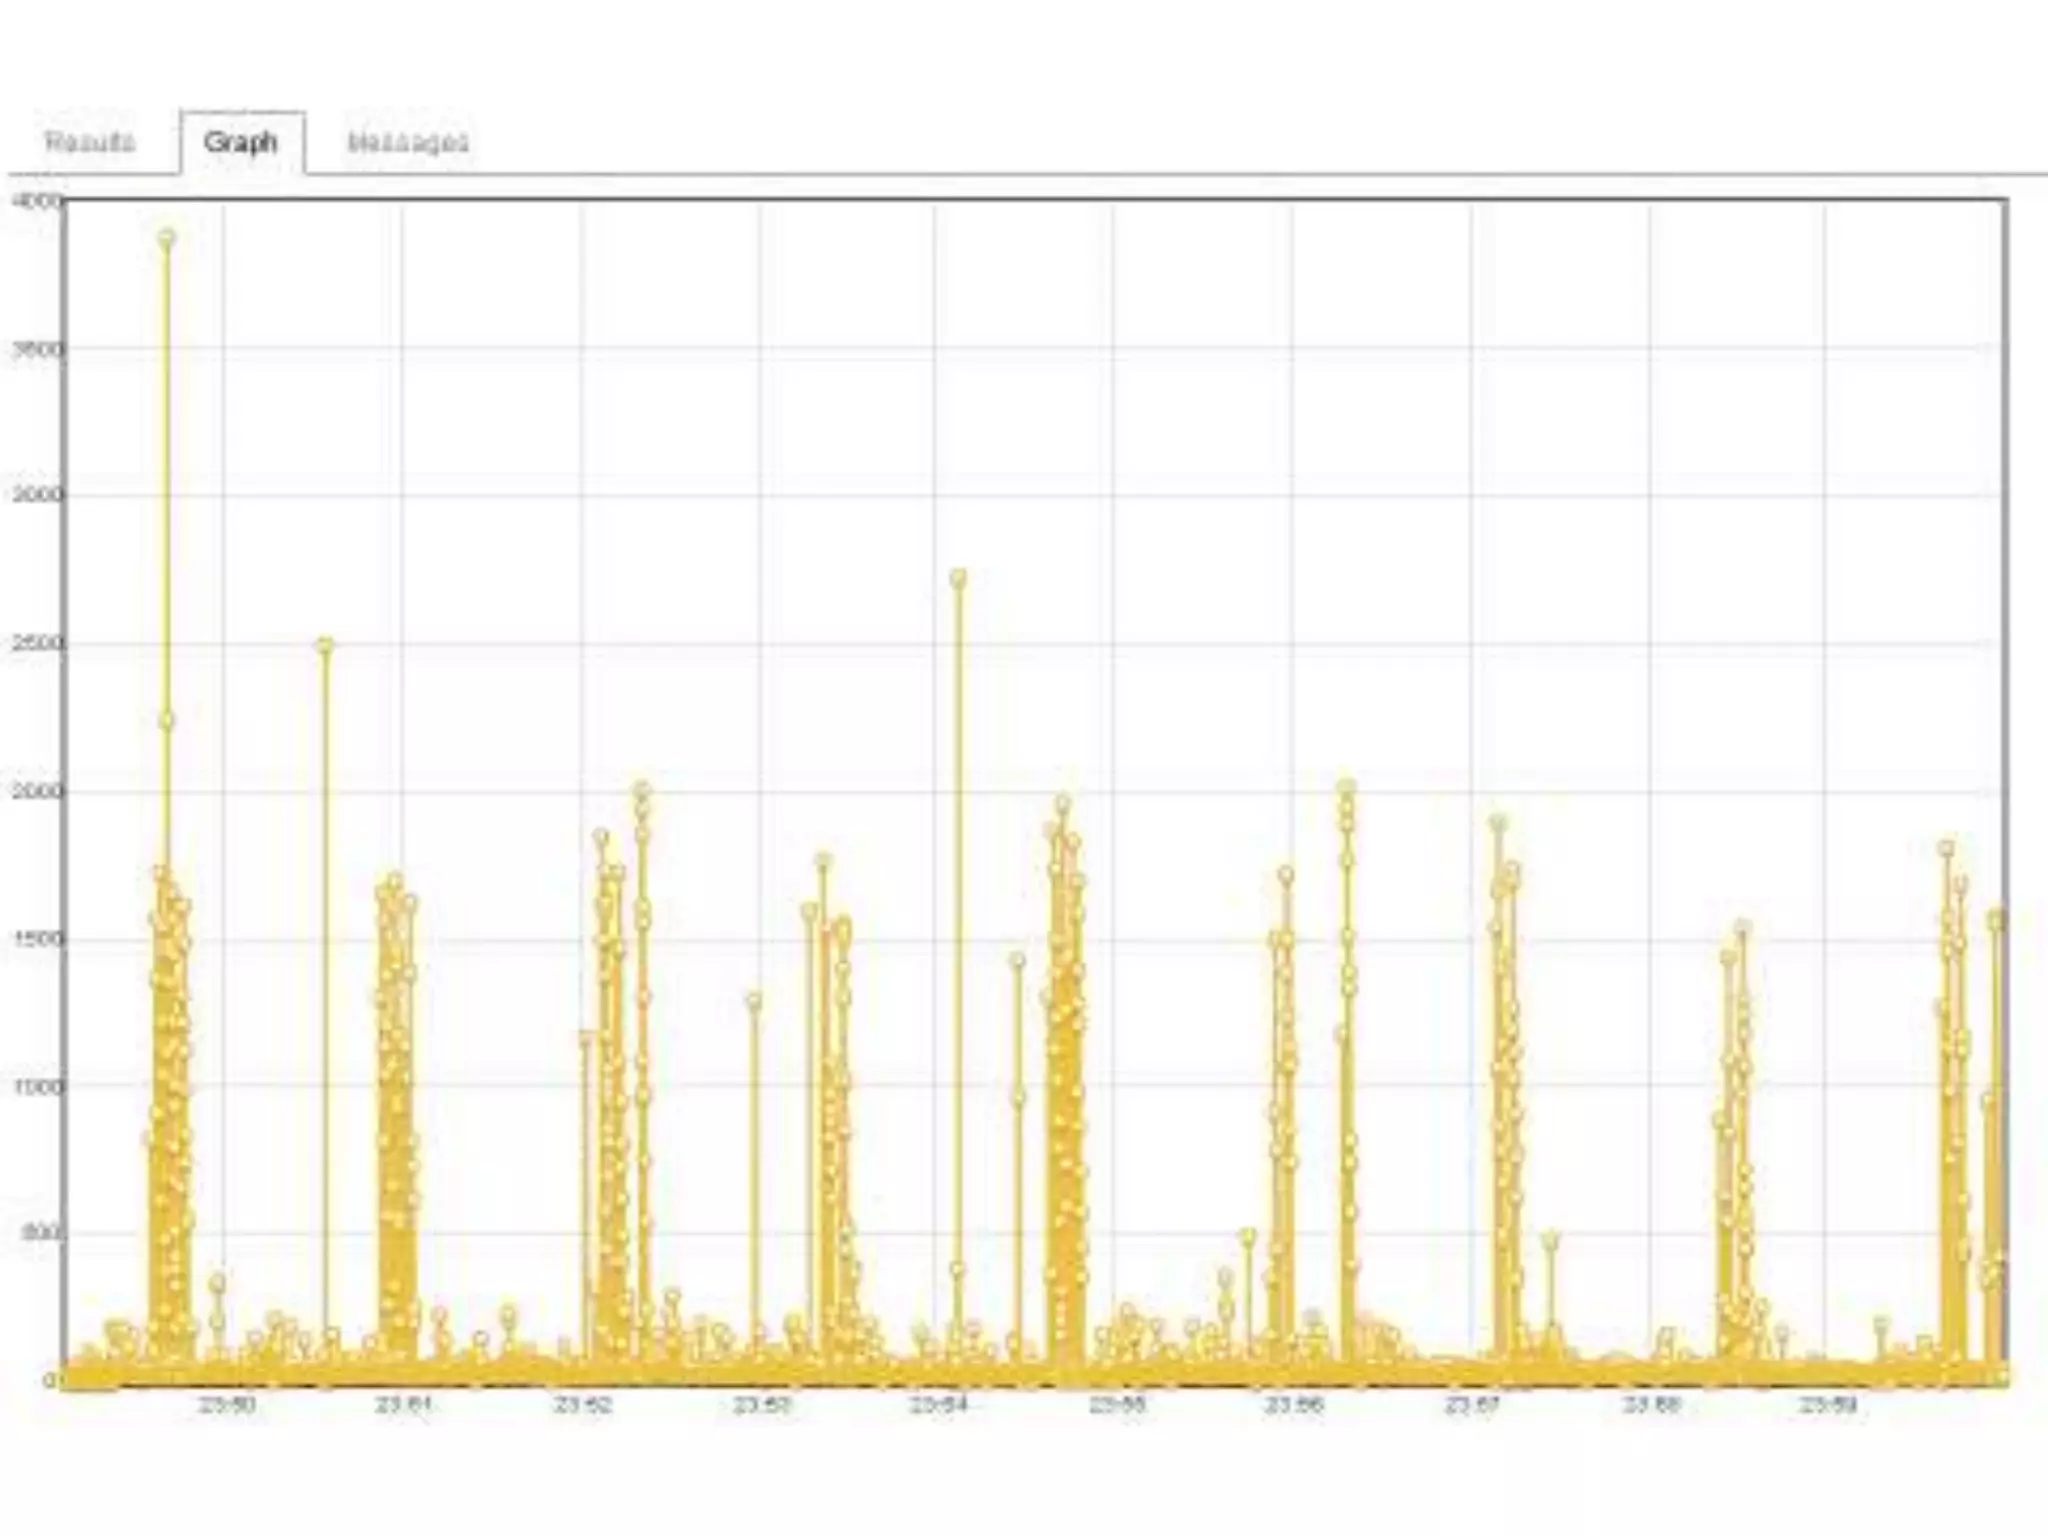The height and width of the screenshot is (1536, 2048).
Task: Click the 23:53 time axis label
Action: (x=761, y=1405)
